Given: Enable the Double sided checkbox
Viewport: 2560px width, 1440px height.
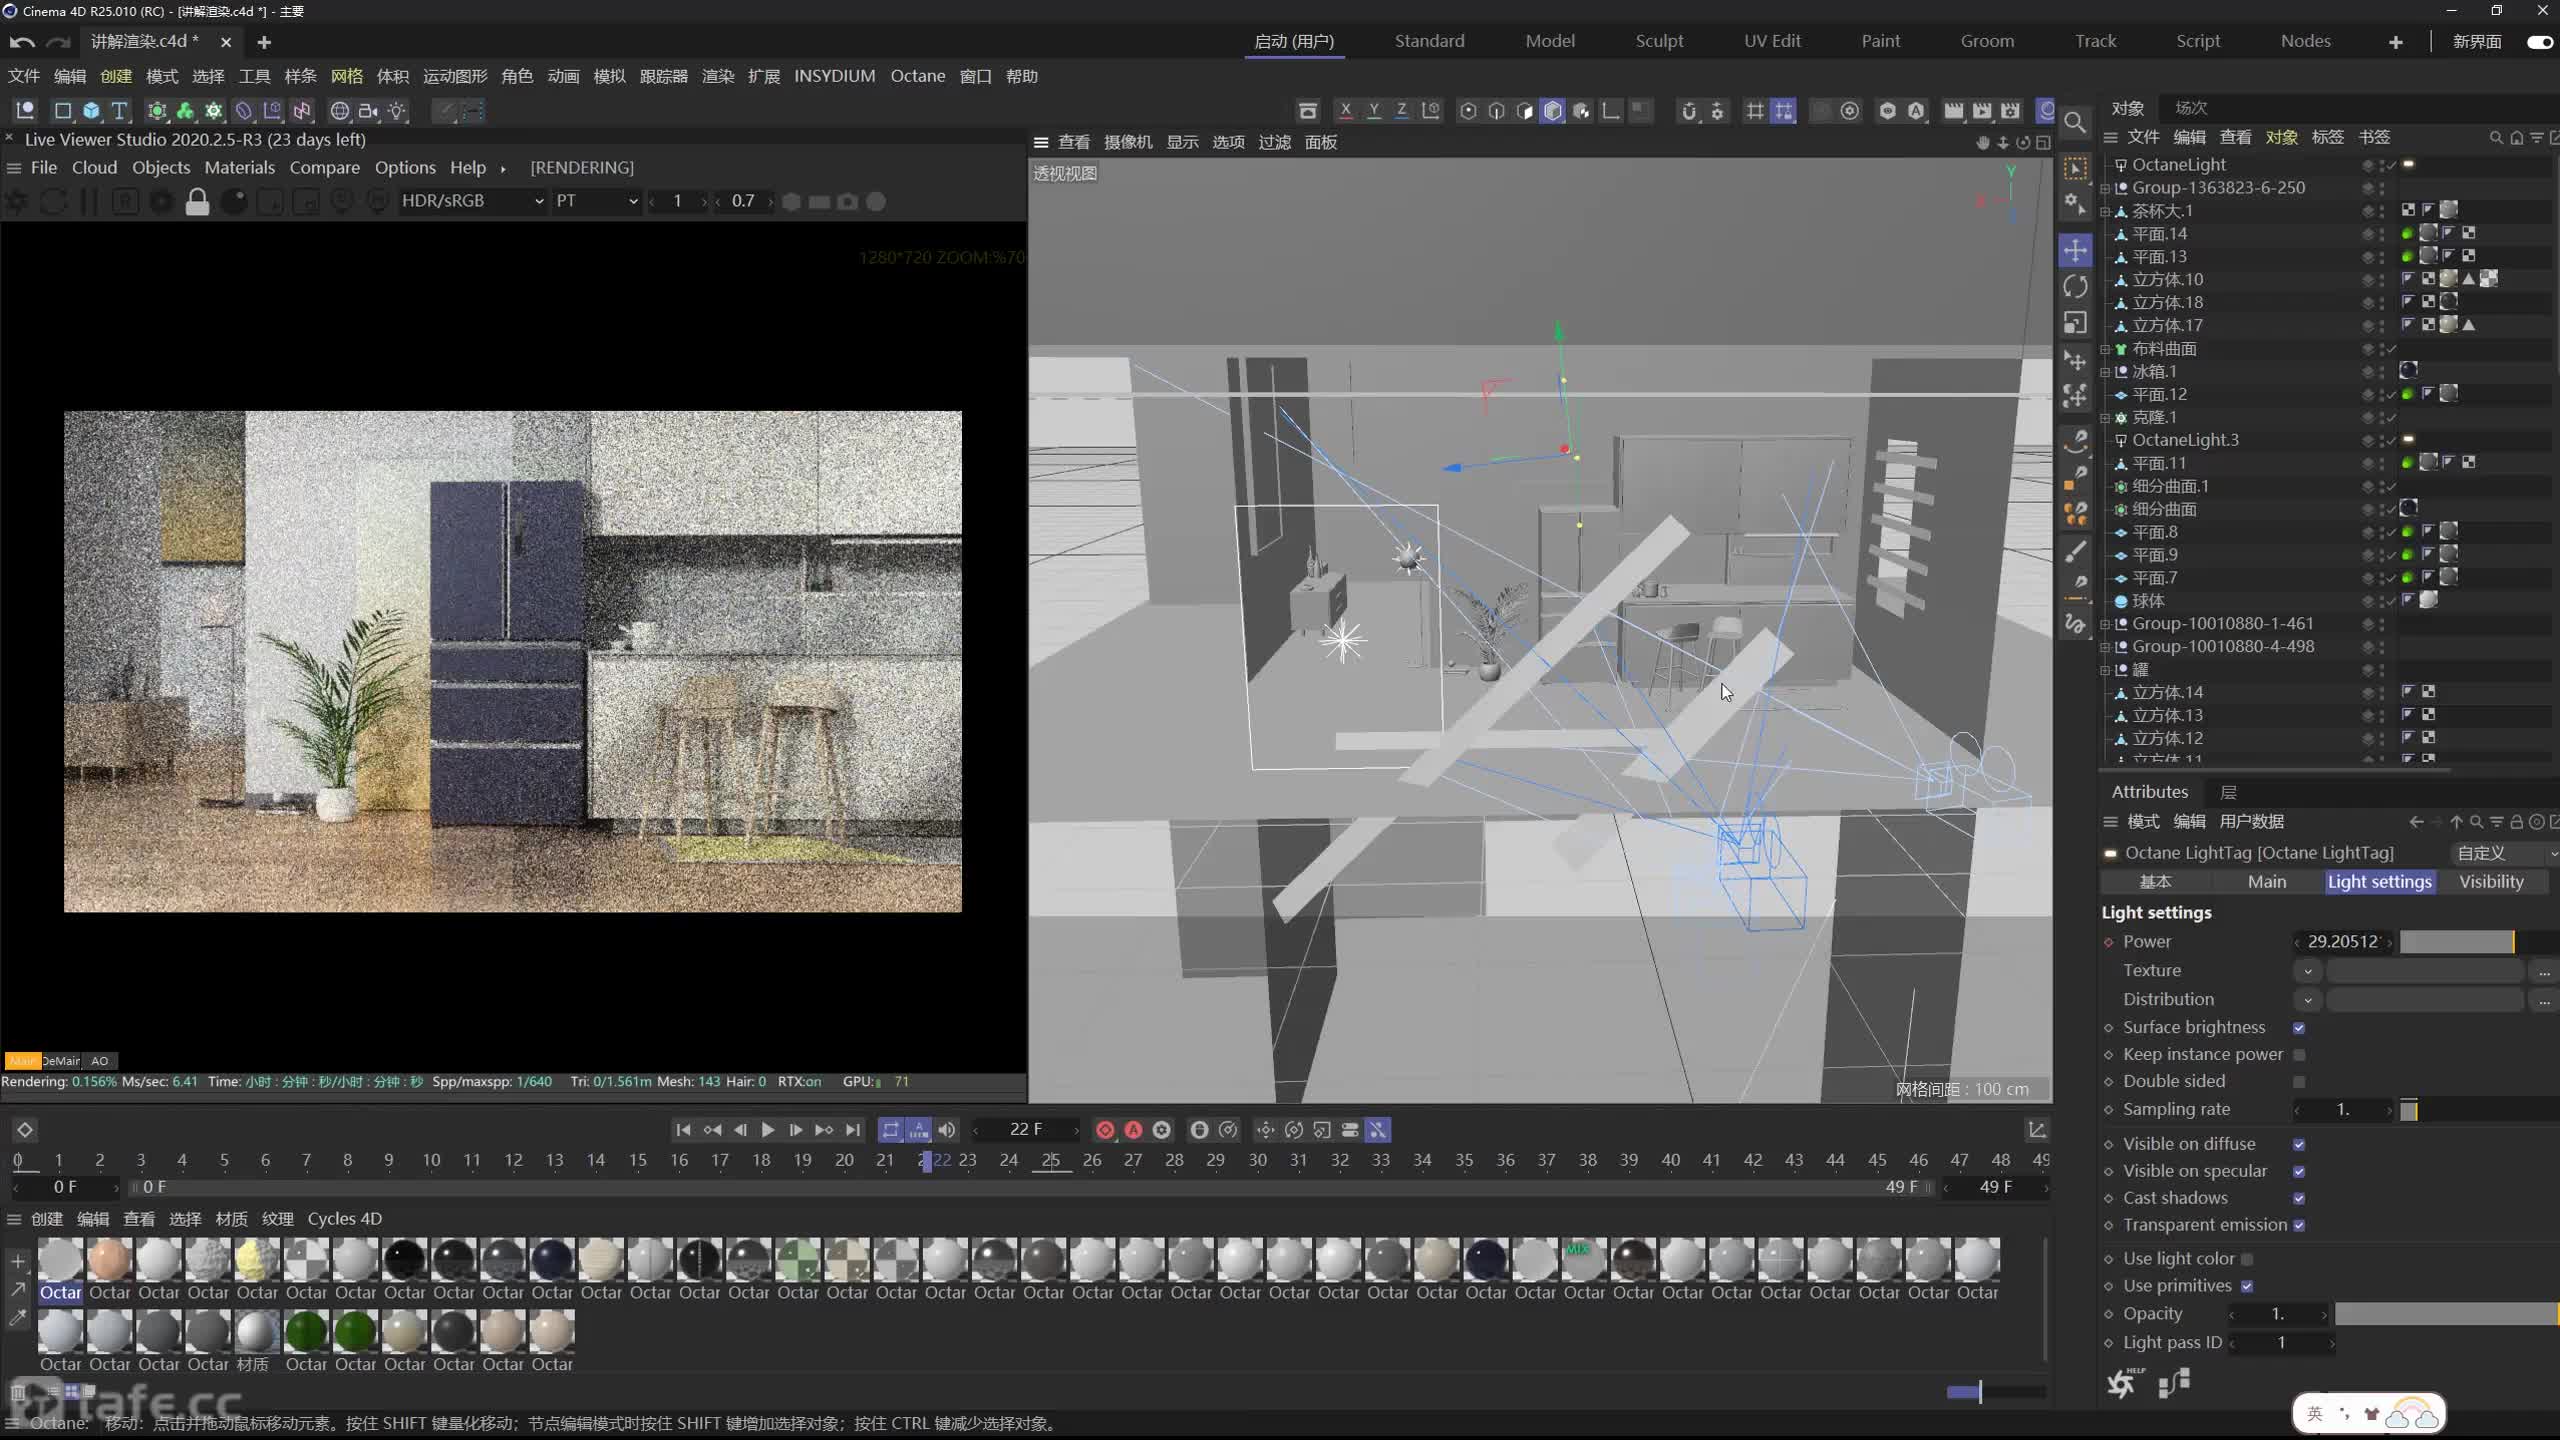Looking at the screenshot, I should (x=2299, y=1082).
